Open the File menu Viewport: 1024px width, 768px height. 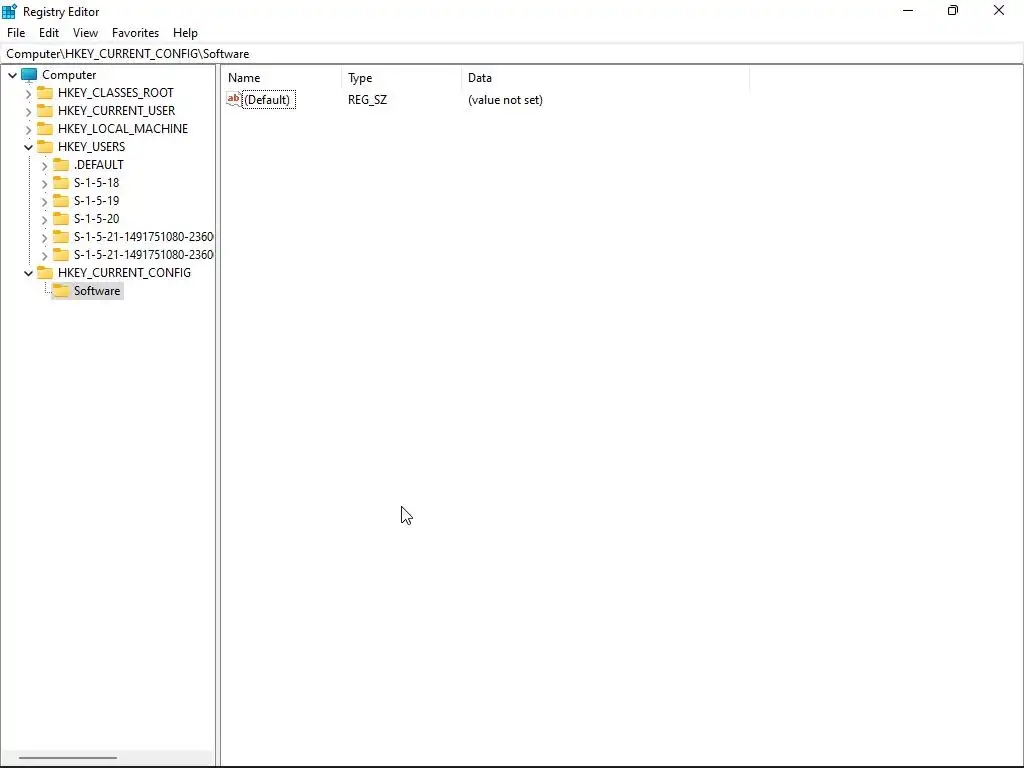16,33
